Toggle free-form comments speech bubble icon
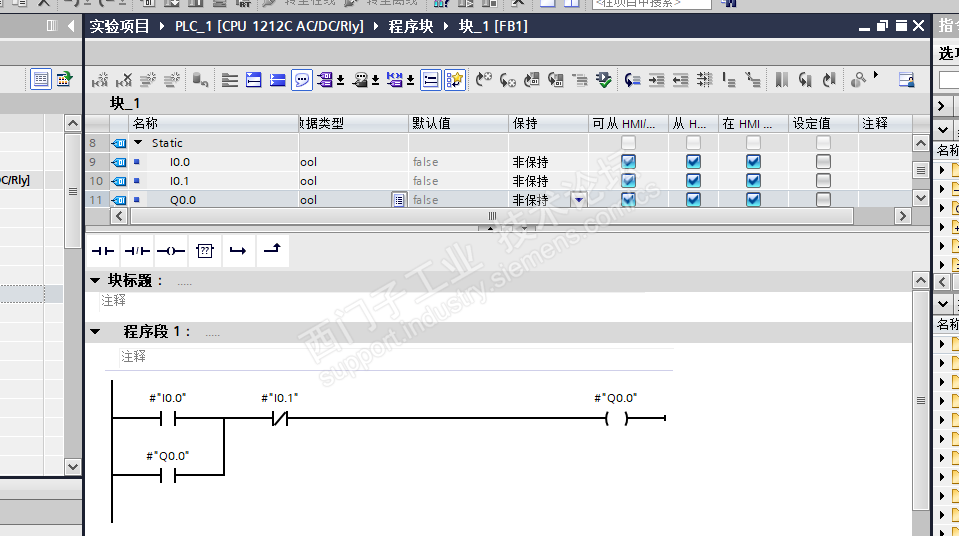This screenshot has width=959, height=536. click(302, 80)
